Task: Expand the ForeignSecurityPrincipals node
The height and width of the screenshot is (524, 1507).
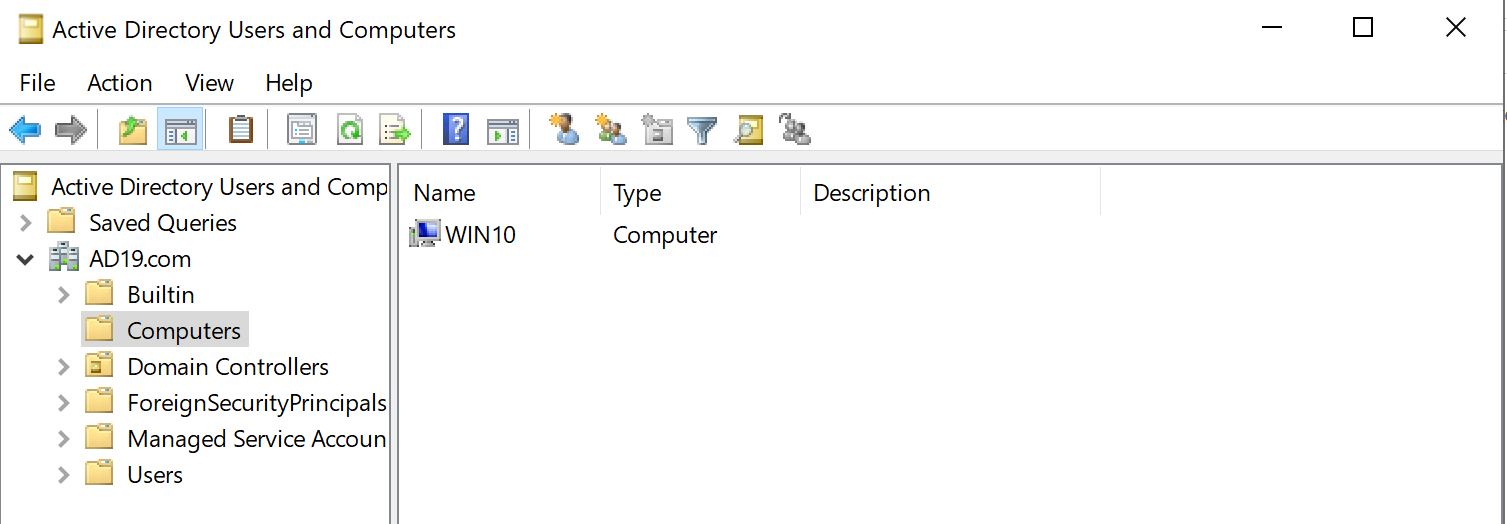Action: point(63,403)
